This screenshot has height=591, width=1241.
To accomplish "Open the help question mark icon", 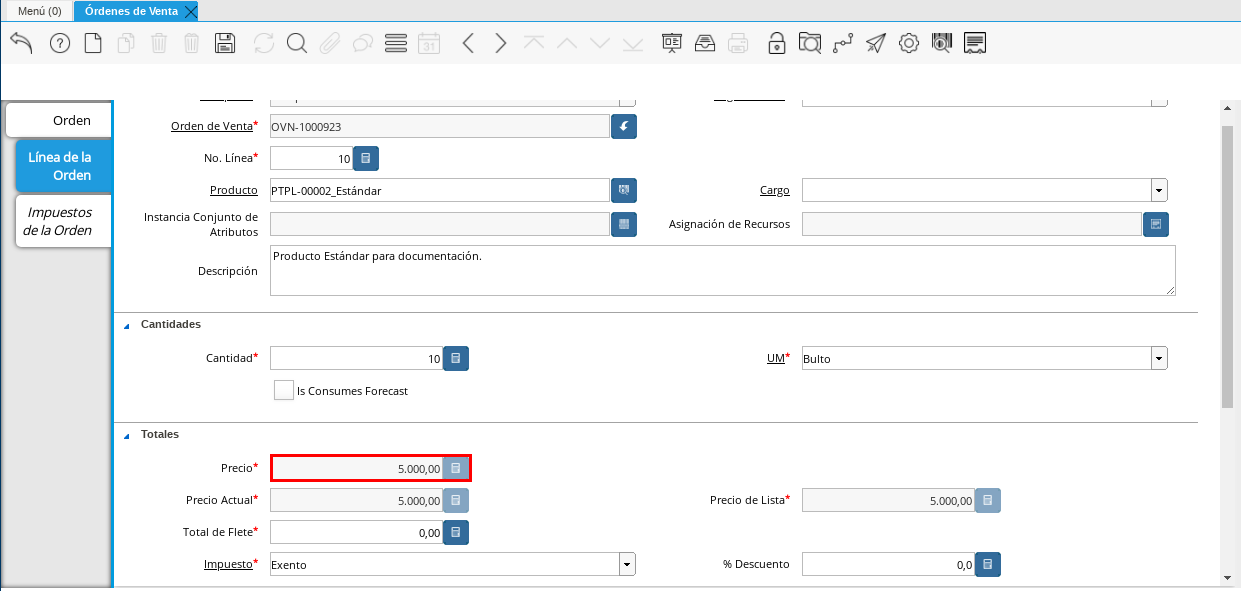I will coord(60,43).
